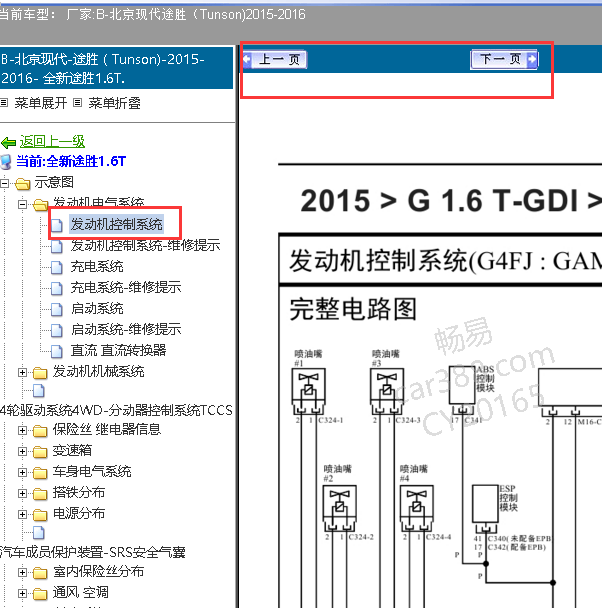Expand all menus via 菜单展开
This screenshot has height=608, width=602.
pyautogui.click(x=41, y=103)
